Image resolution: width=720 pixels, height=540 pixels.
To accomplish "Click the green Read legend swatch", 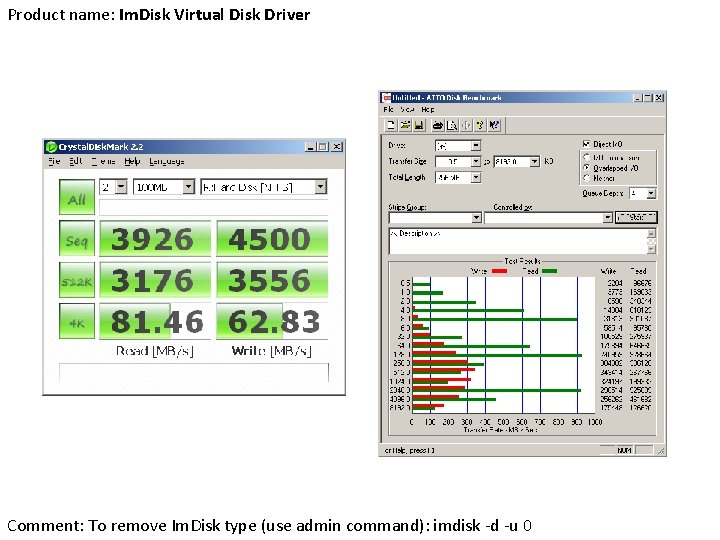I will (549, 271).
